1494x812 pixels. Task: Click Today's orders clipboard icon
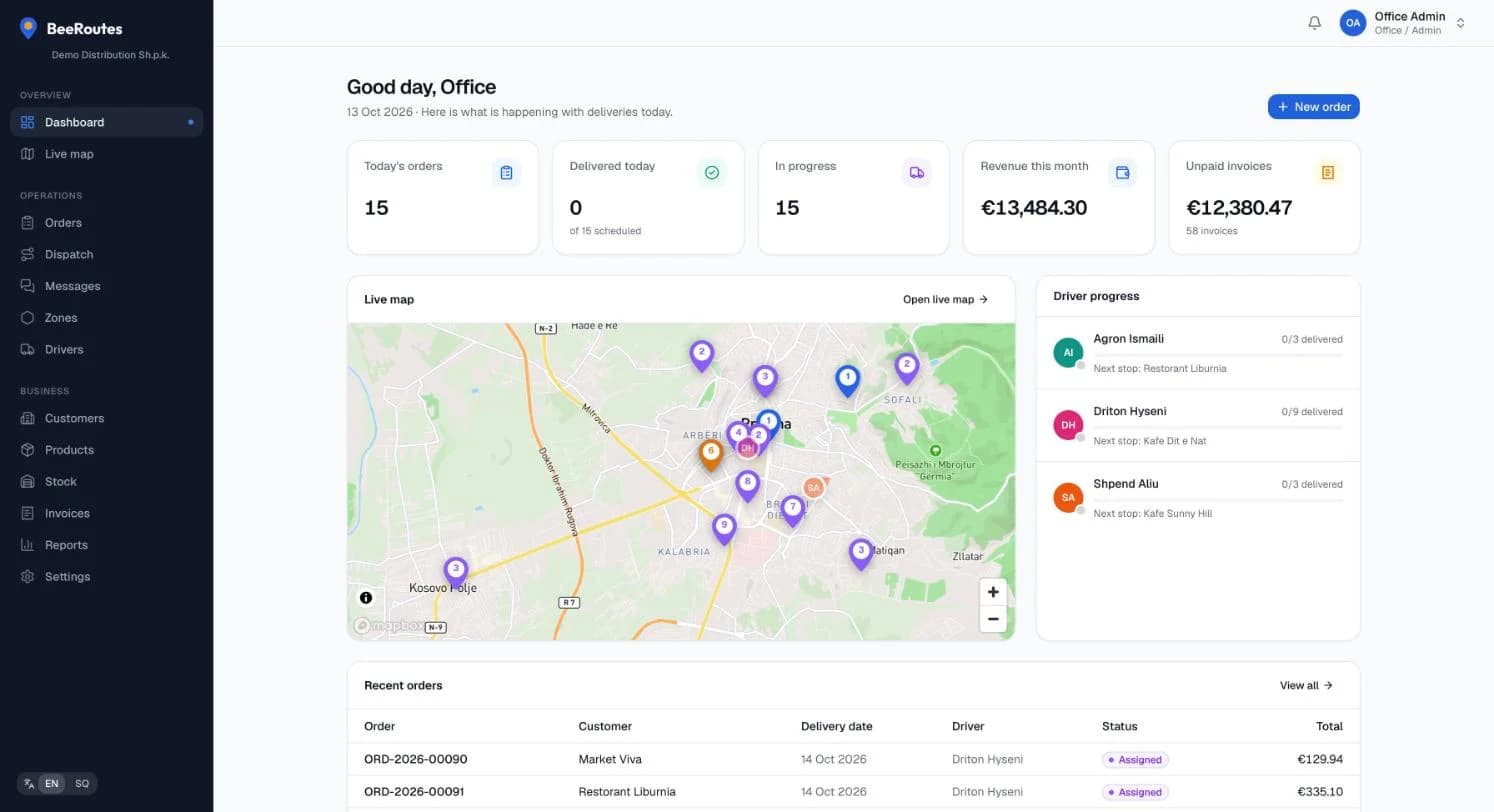506,173
